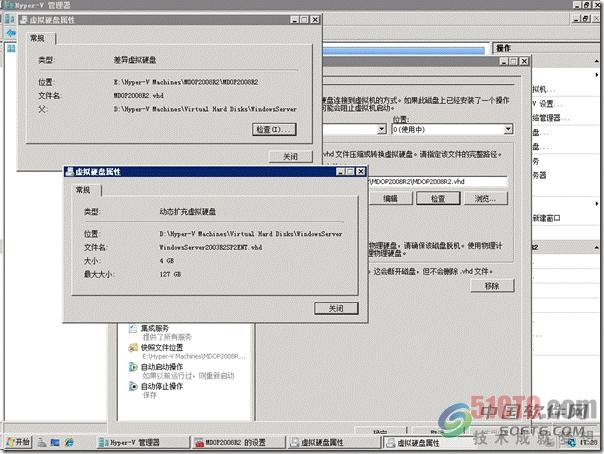Image resolution: width=604 pixels, height=454 pixels.
Task: Click the 开始 Start button
Action: click(x=18, y=442)
